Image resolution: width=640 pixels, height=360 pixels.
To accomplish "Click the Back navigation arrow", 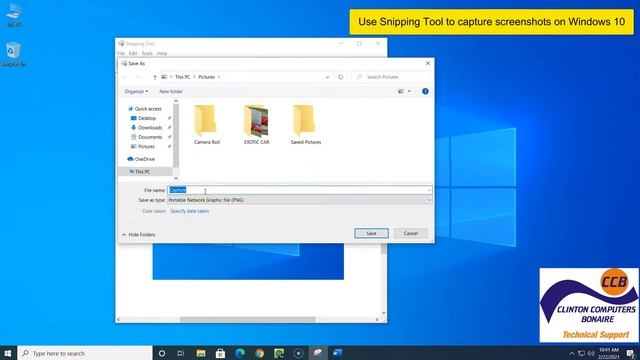I will click(x=125, y=77).
